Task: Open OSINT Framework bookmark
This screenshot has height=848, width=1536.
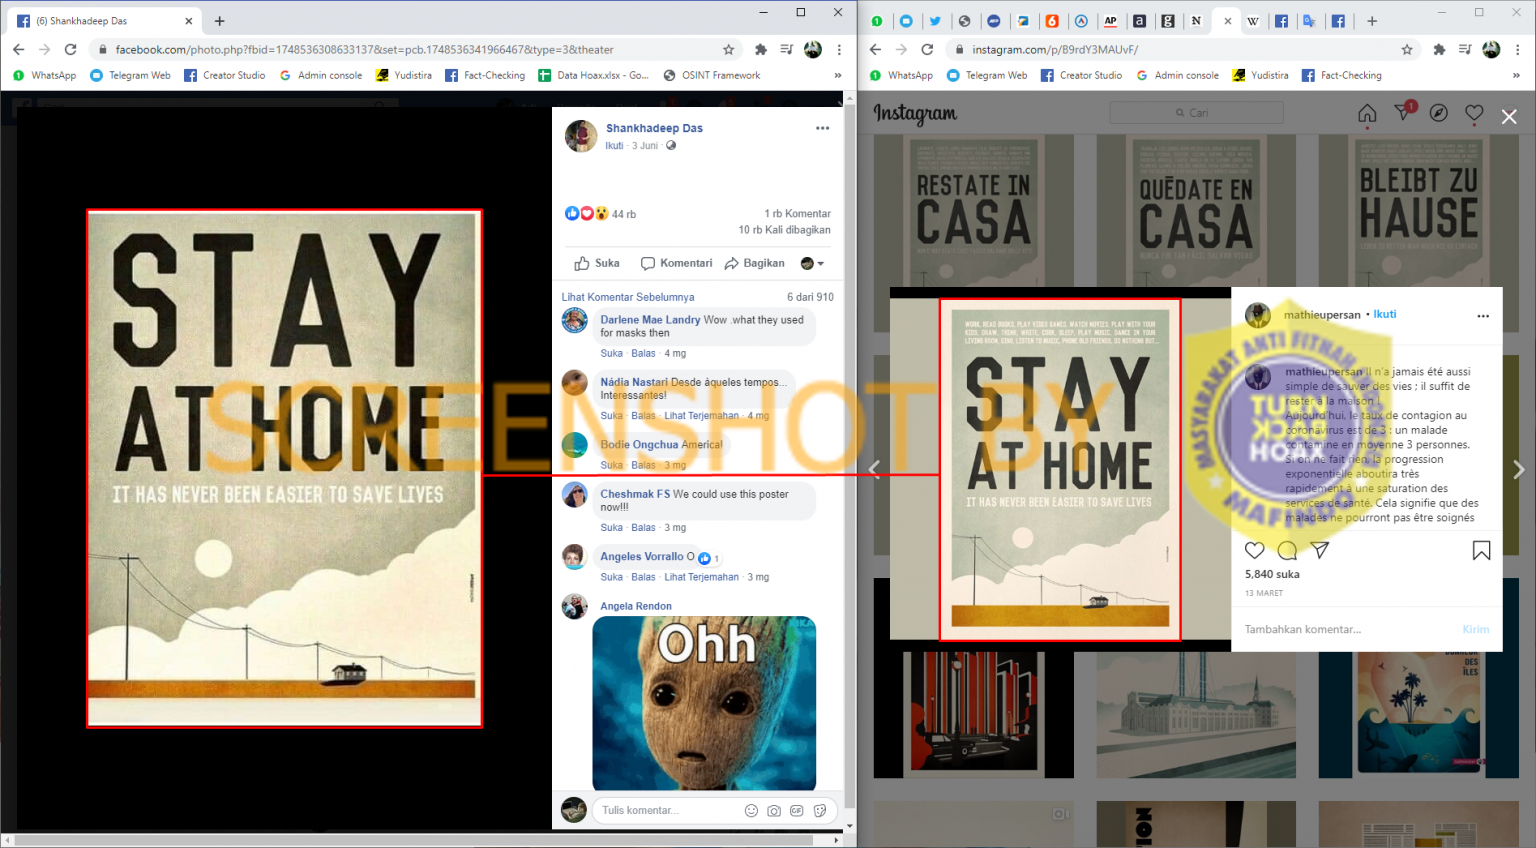Action: pyautogui.click(x=712, y=75)
